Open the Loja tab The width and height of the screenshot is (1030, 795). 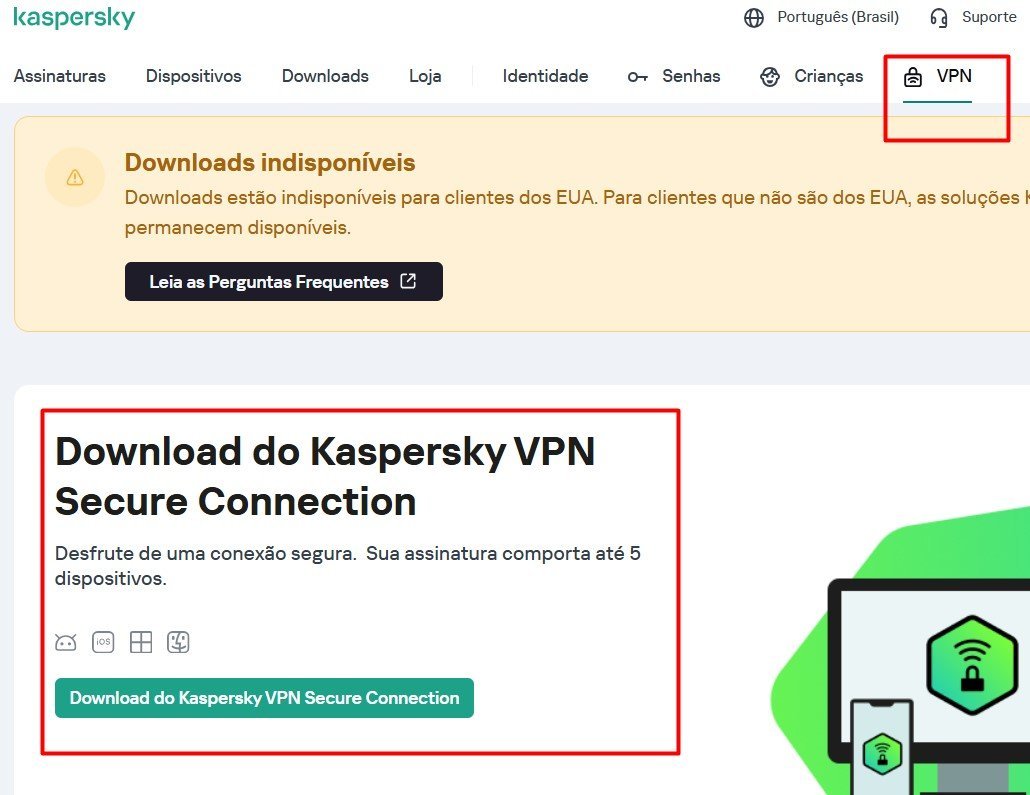[425, 76]
